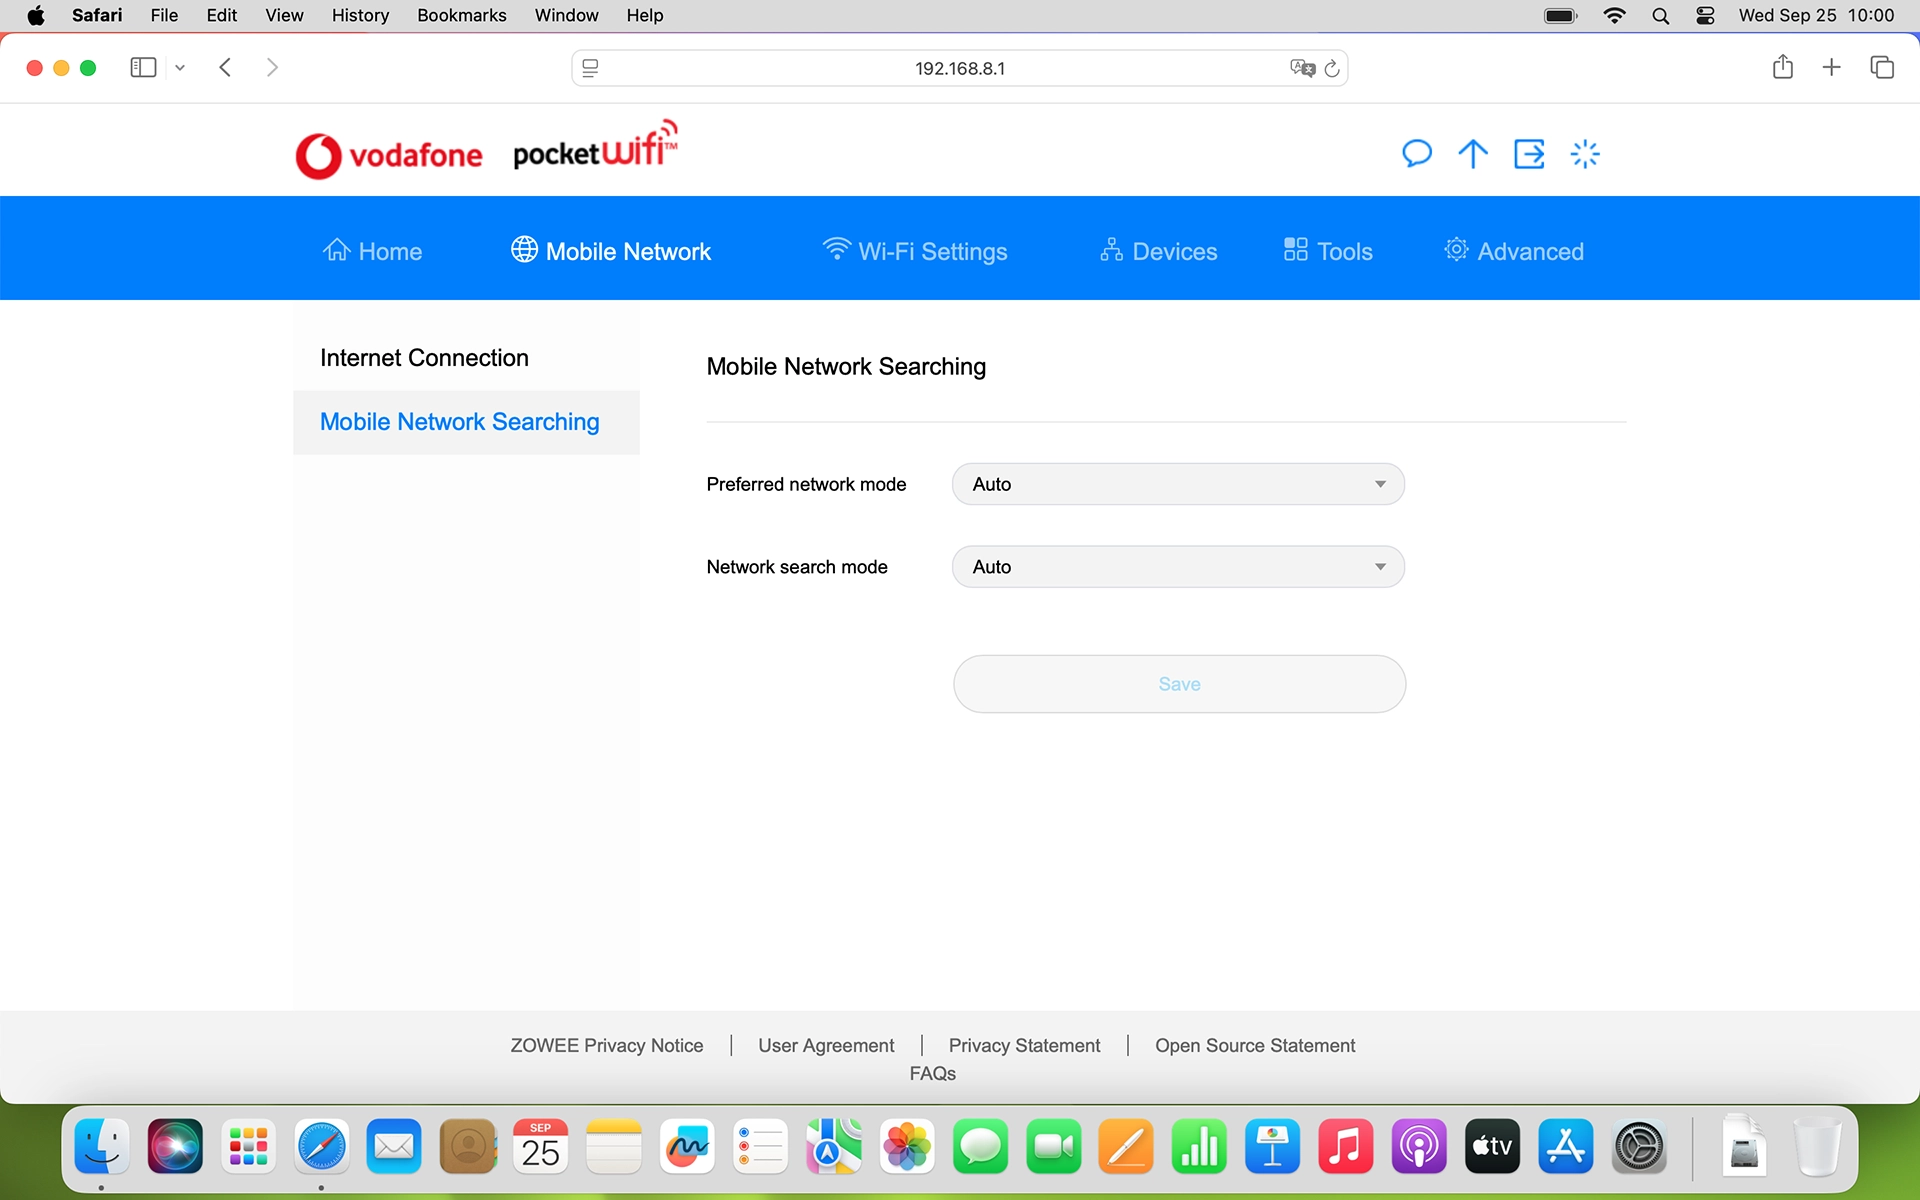Viewport: 1920px width, 1200px height.
Task: Click the upload arrow icon in header
Action: [1473, 153]
